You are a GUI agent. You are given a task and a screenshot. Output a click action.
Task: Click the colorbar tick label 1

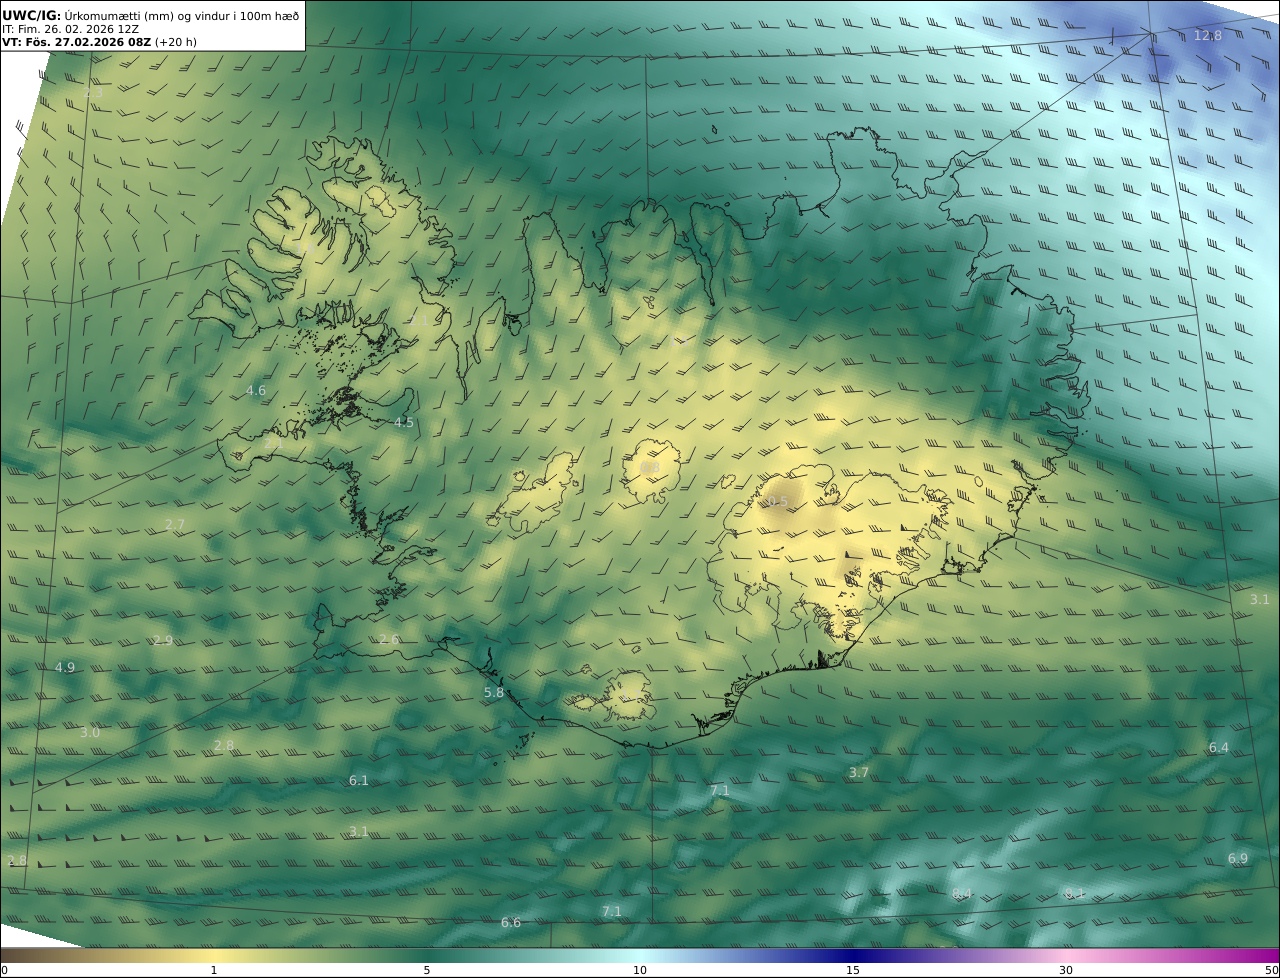213,970
